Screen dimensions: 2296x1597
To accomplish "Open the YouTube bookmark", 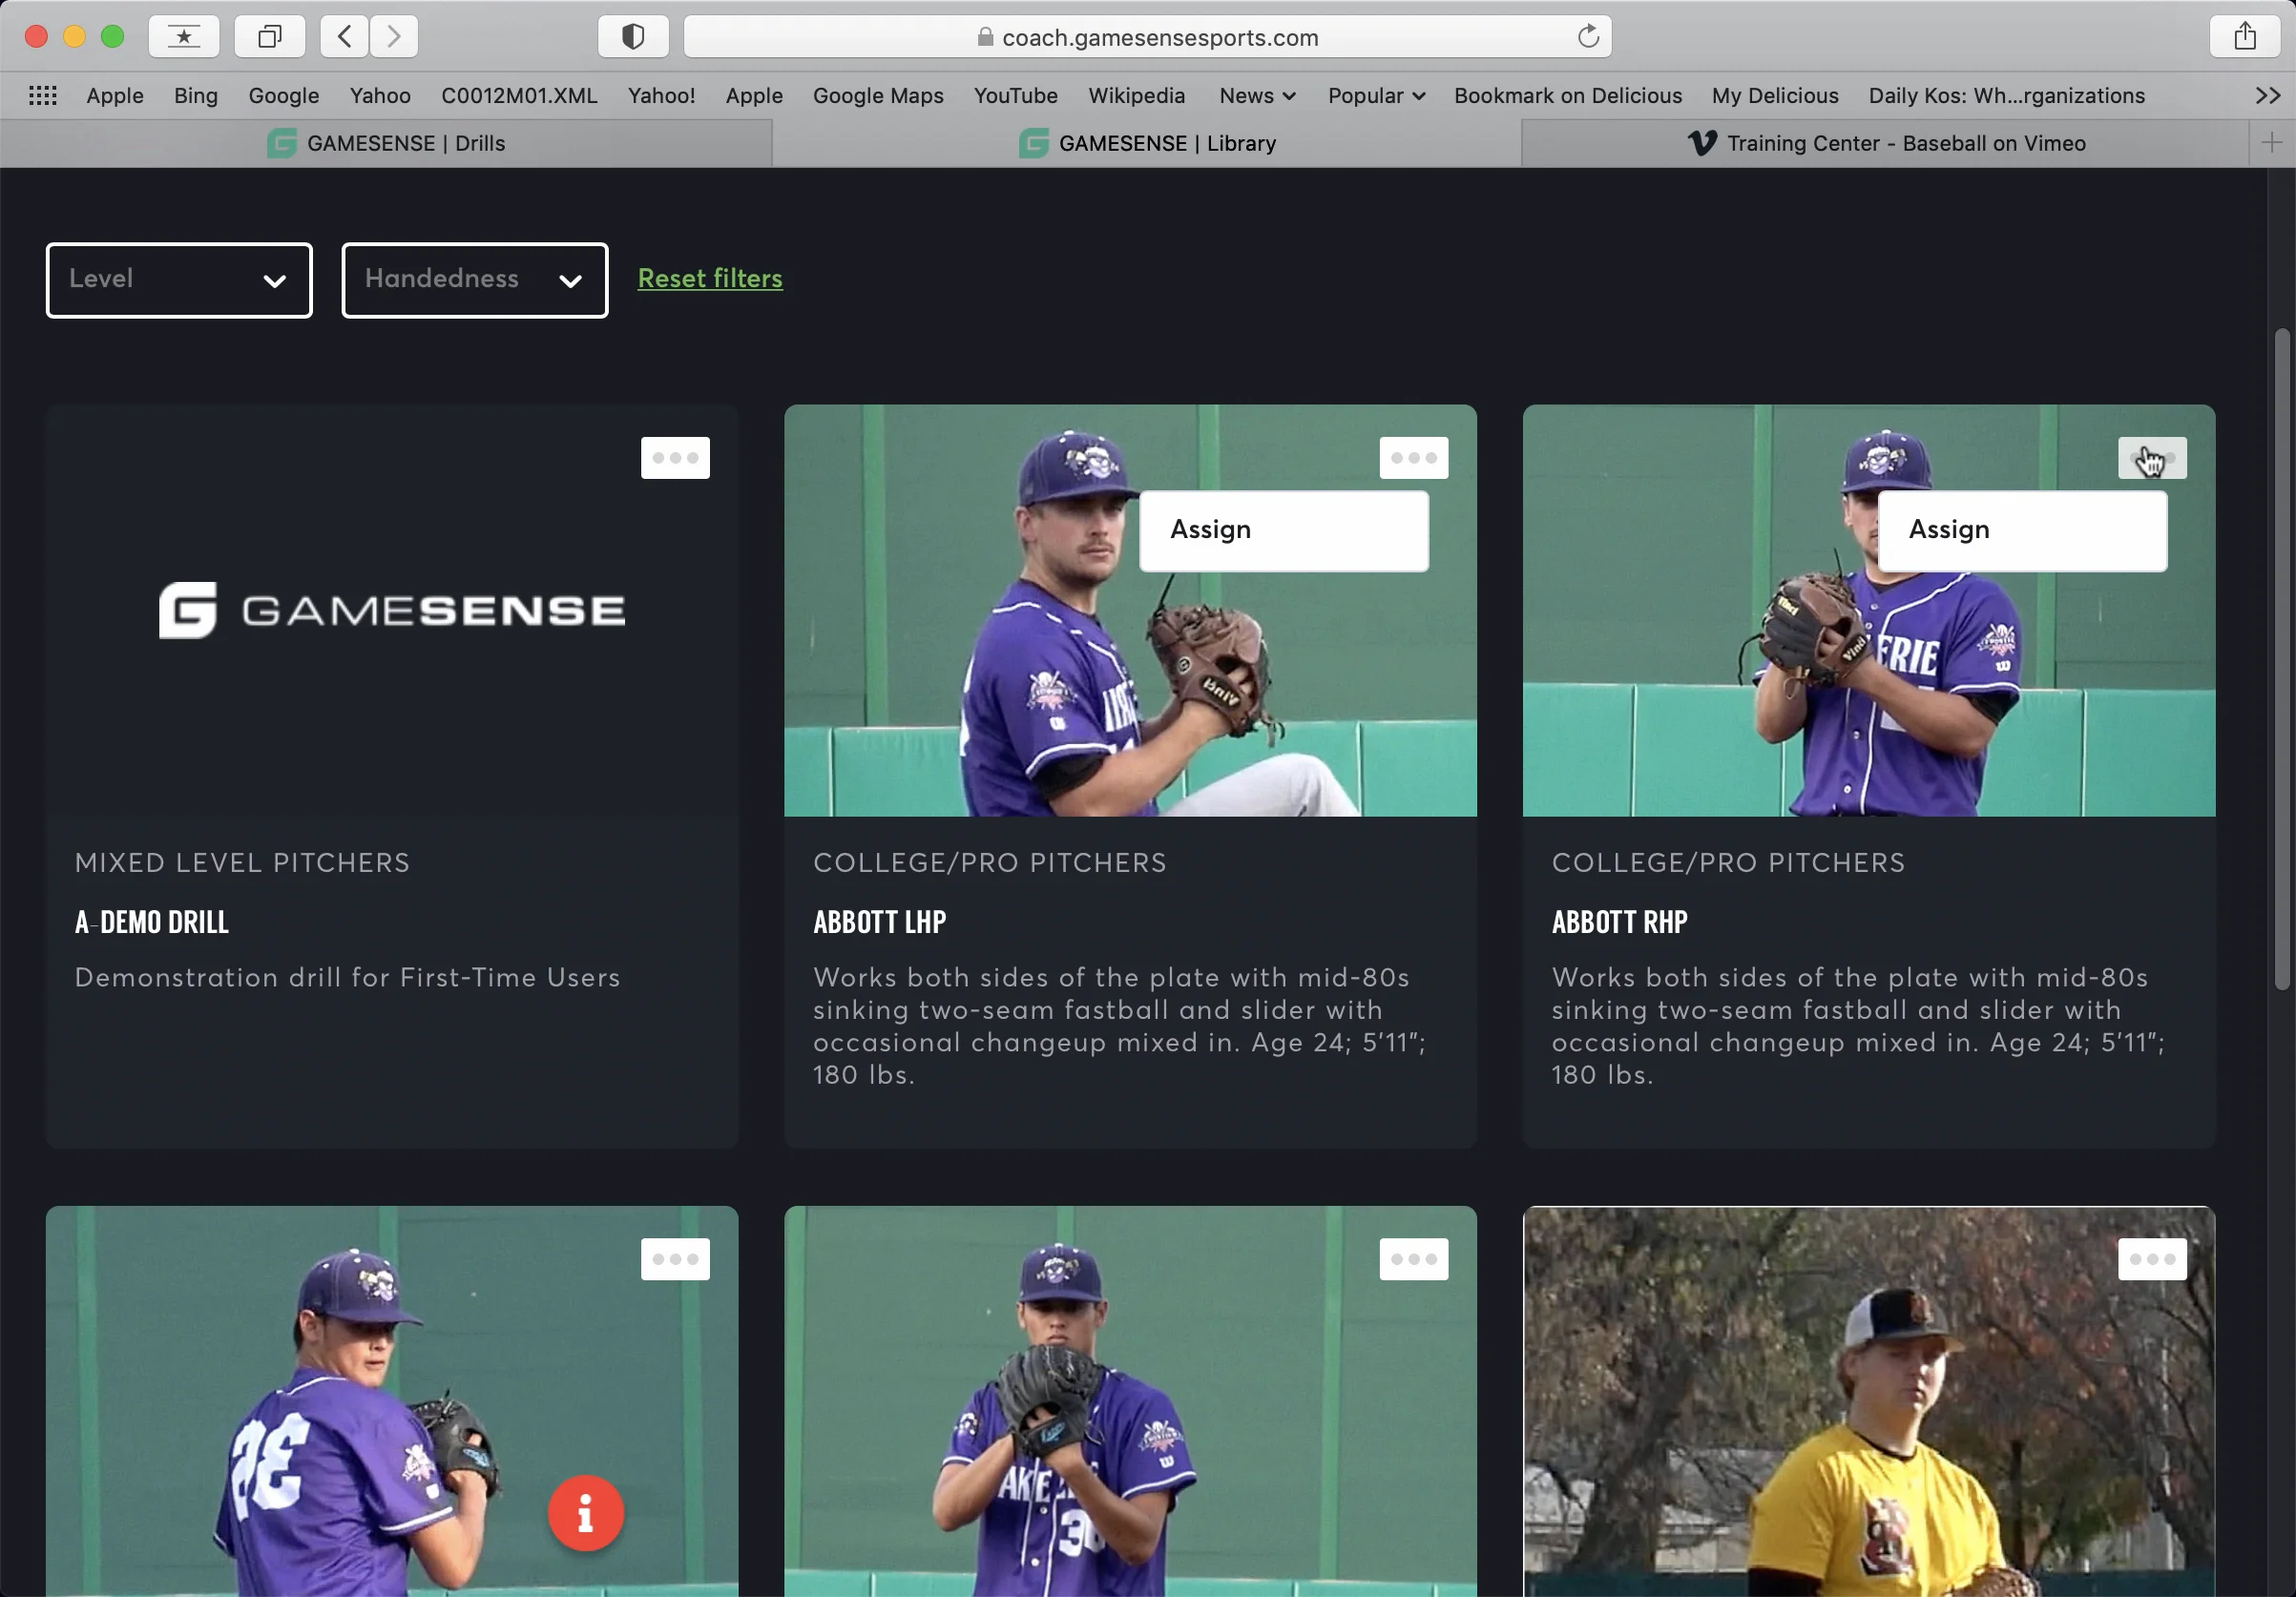I will tap(1015, 96).
